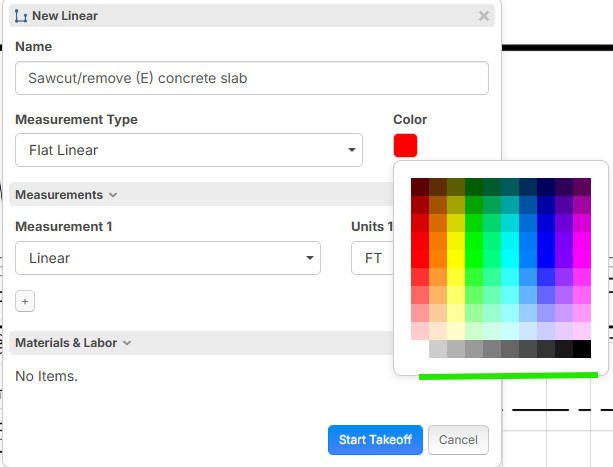Pick bright green in the palette

(474, 259)
